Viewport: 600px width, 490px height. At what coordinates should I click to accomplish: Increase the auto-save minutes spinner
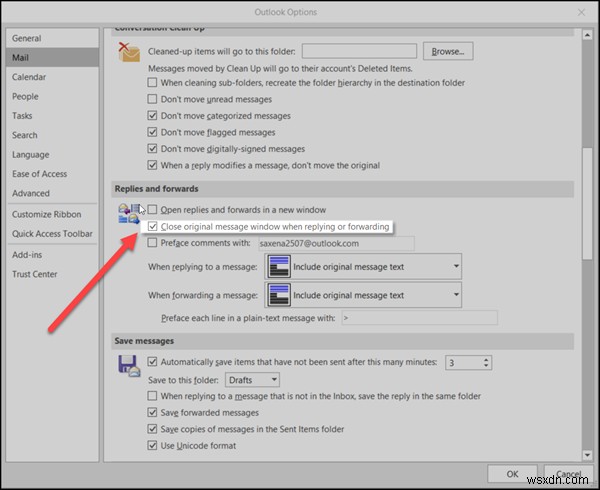[486, 360]
